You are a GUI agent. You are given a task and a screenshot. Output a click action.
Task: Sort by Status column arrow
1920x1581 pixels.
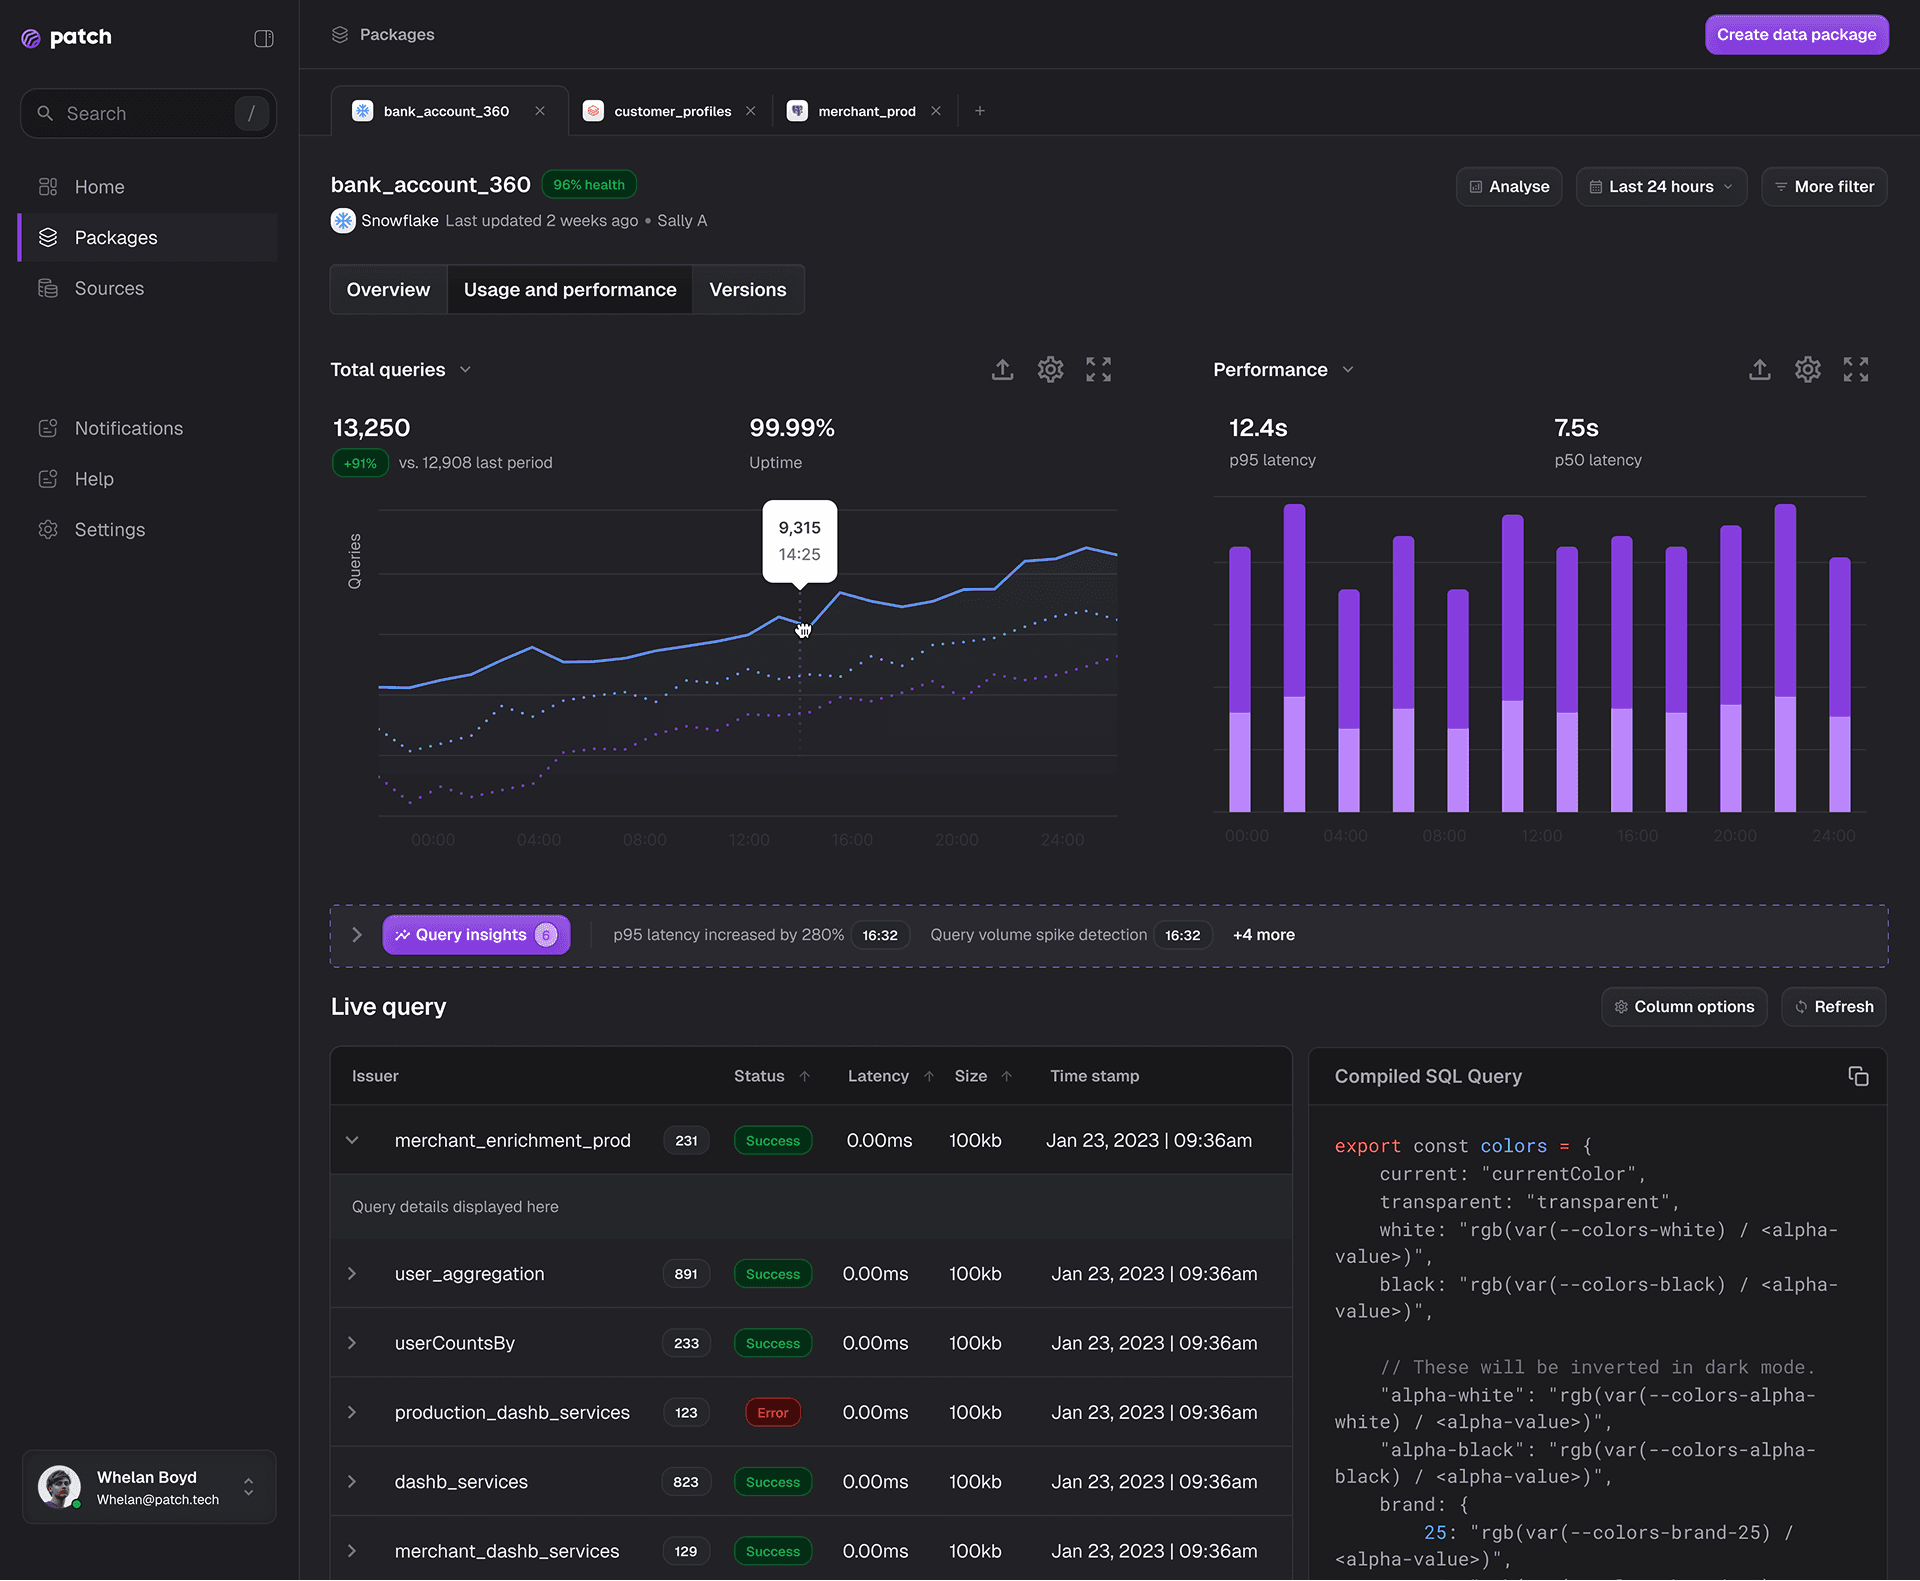[805, 1077]
